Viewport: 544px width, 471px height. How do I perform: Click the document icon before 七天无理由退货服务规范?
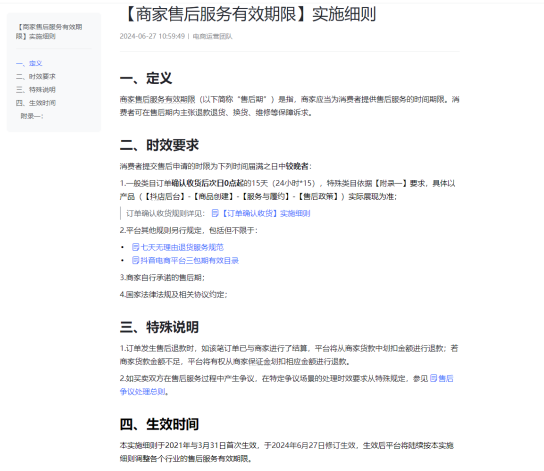tap(136, 247)
